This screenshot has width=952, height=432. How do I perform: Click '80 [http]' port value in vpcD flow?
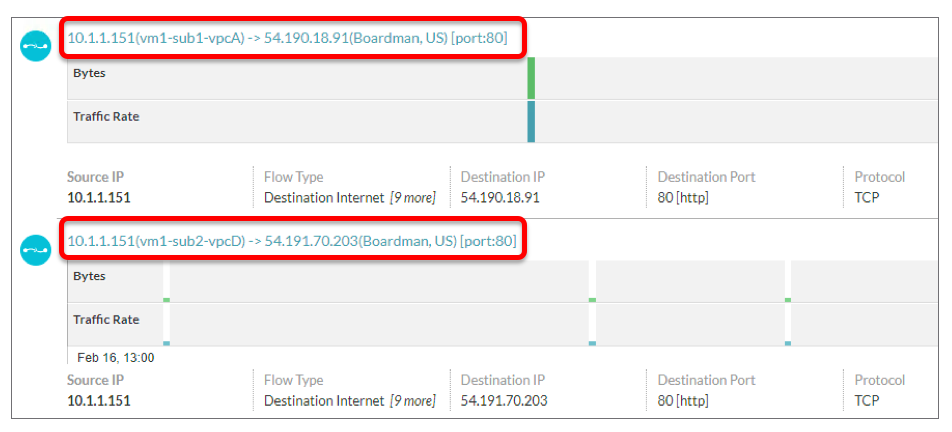pos(683,401)
